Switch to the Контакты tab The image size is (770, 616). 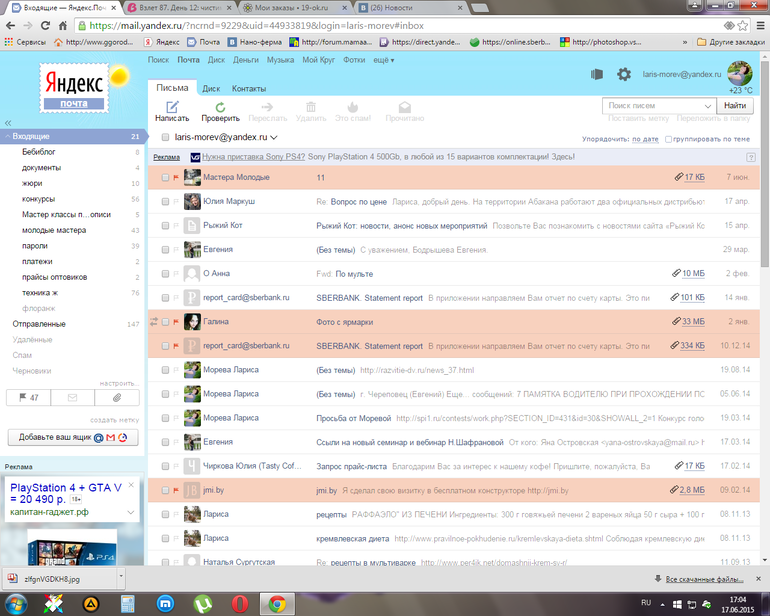click(248, 88)
